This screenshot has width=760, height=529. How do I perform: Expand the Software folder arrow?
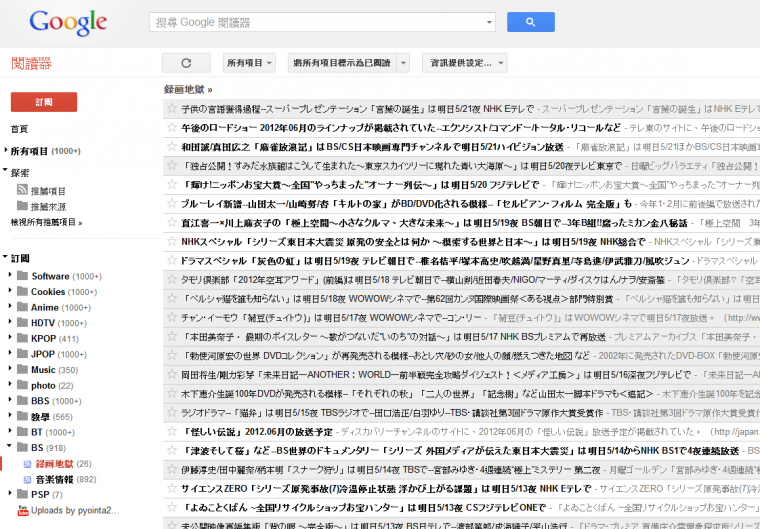tap(10, 275)
